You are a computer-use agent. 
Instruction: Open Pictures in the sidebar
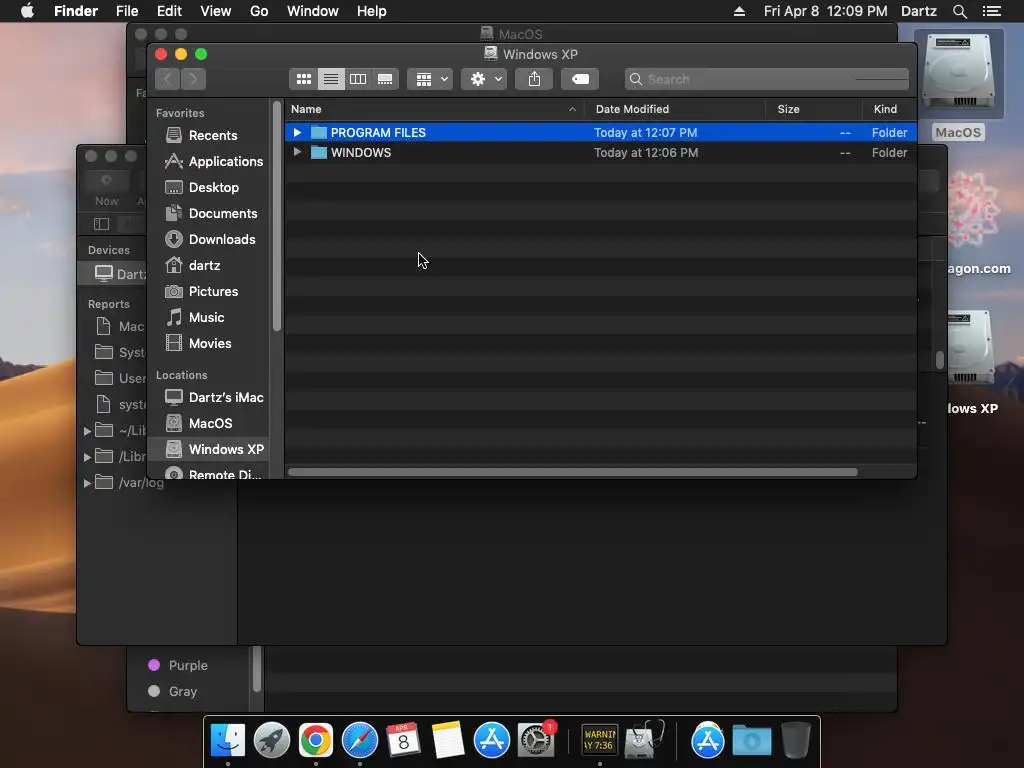tap(209, 291)
